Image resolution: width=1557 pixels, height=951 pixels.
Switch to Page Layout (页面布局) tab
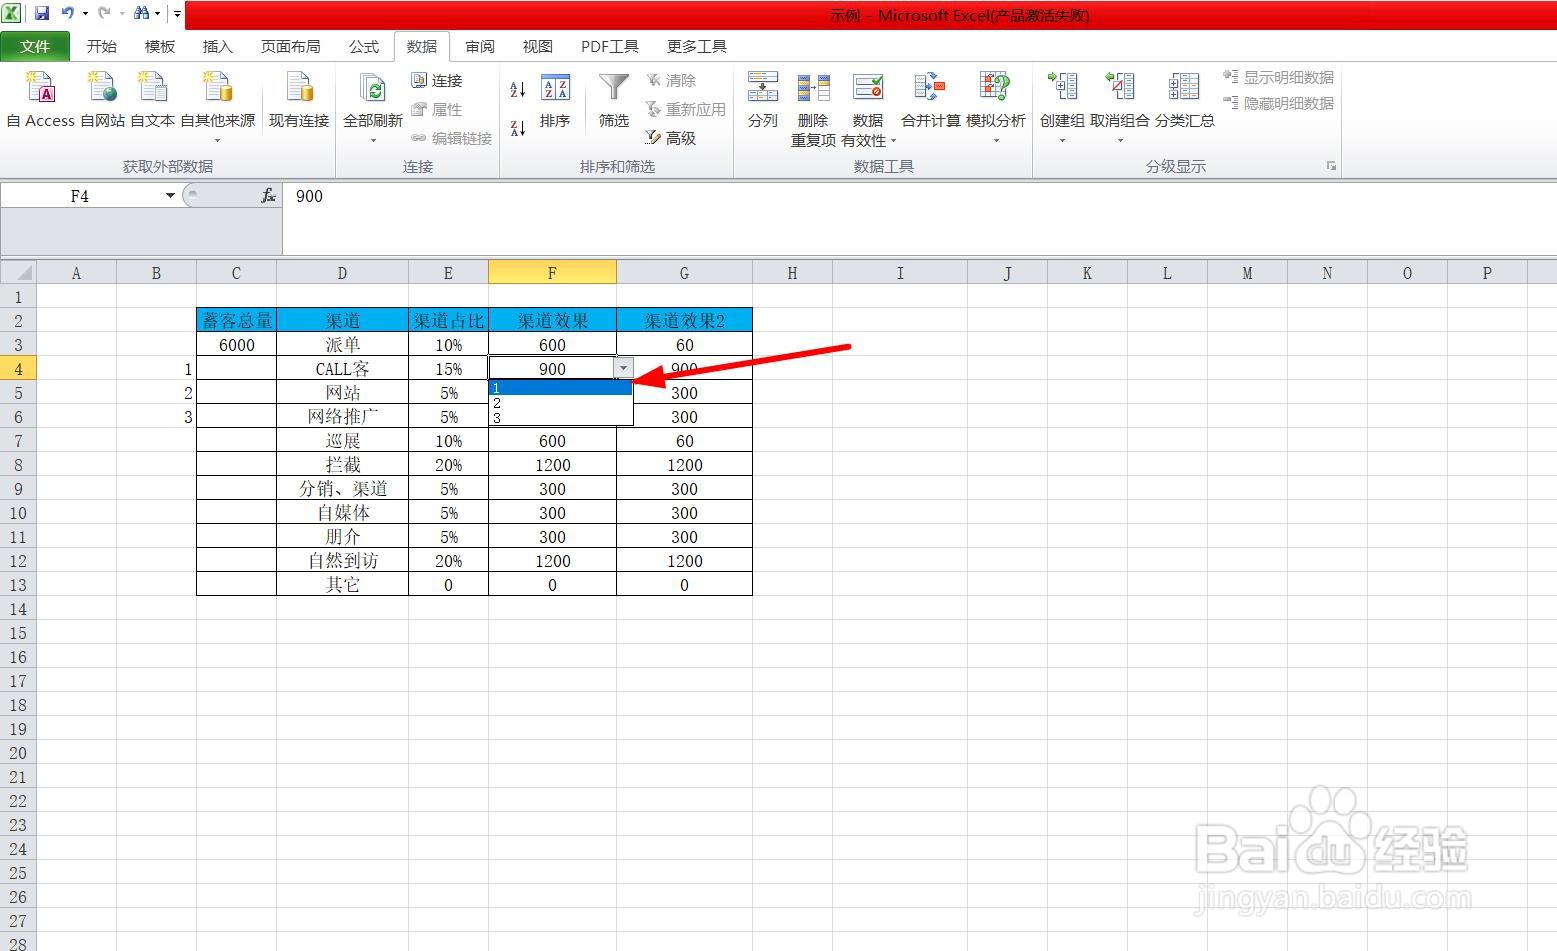point(290,46)
